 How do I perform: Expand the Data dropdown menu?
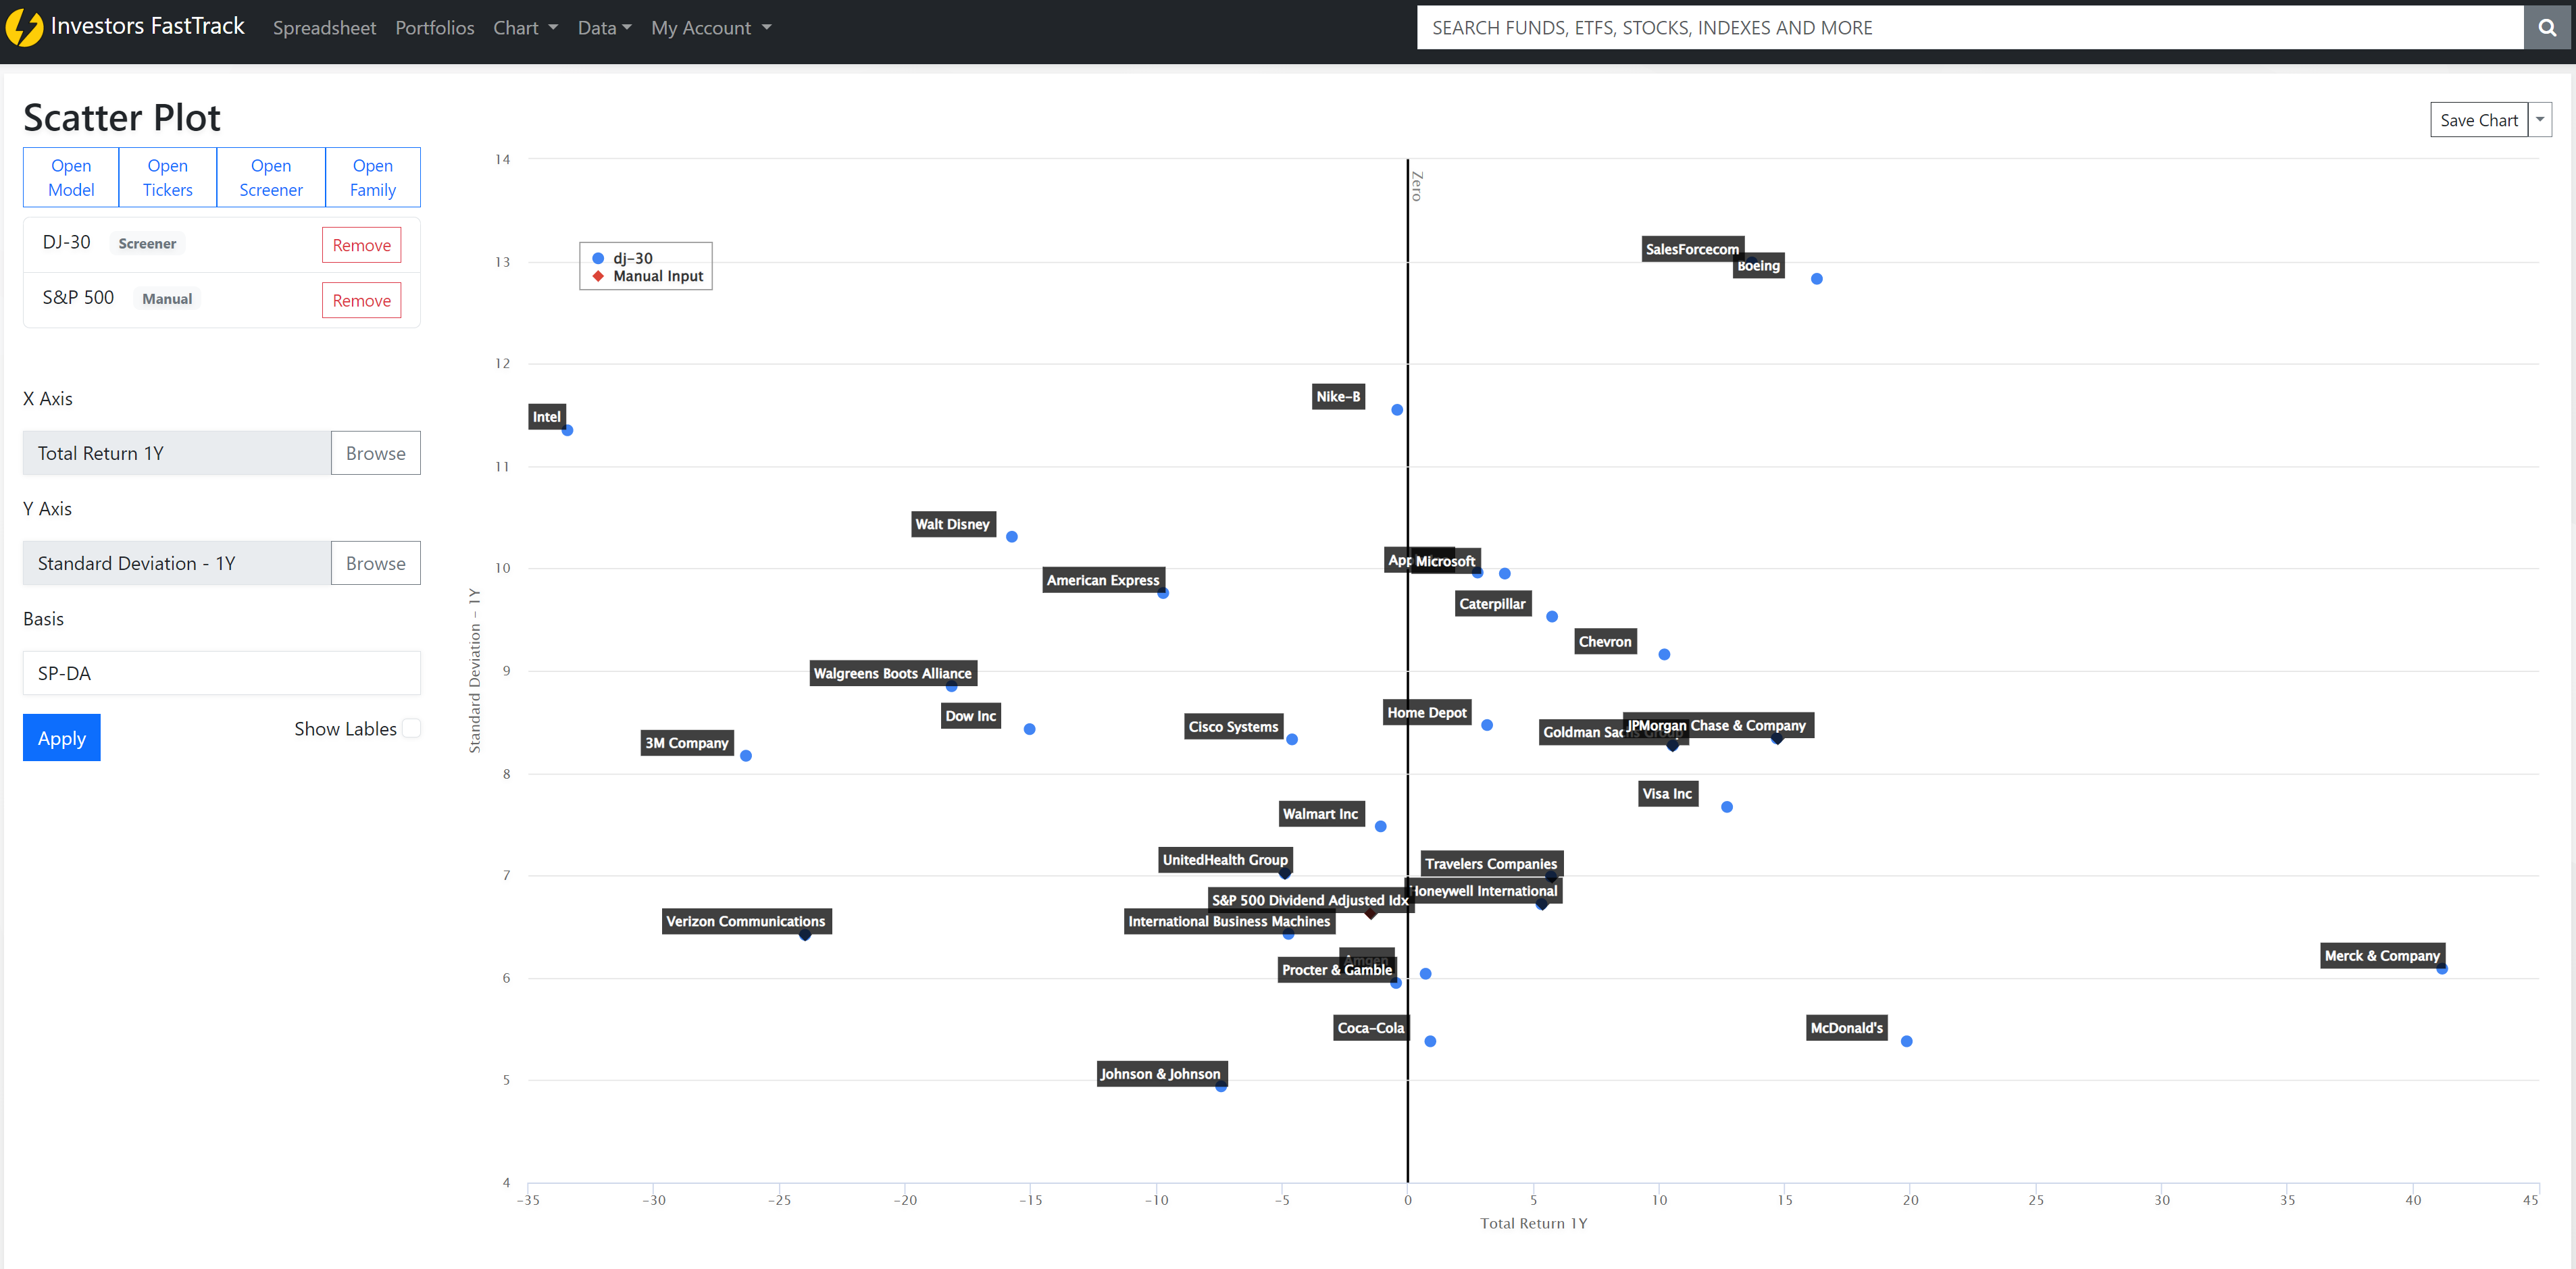[x=604, y=28]
